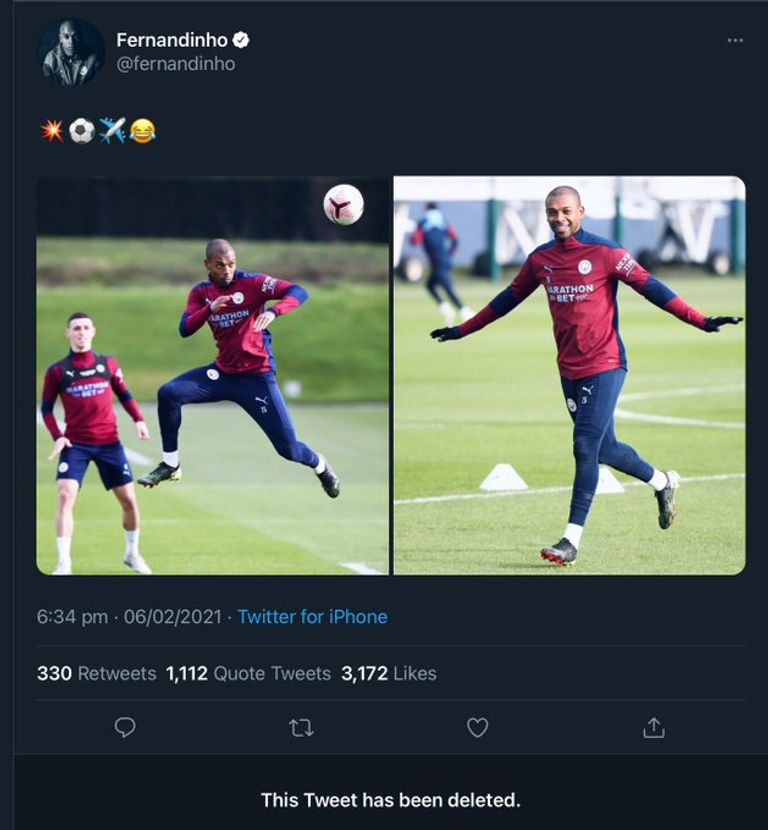Click the reply speech bubble icon

125,727
